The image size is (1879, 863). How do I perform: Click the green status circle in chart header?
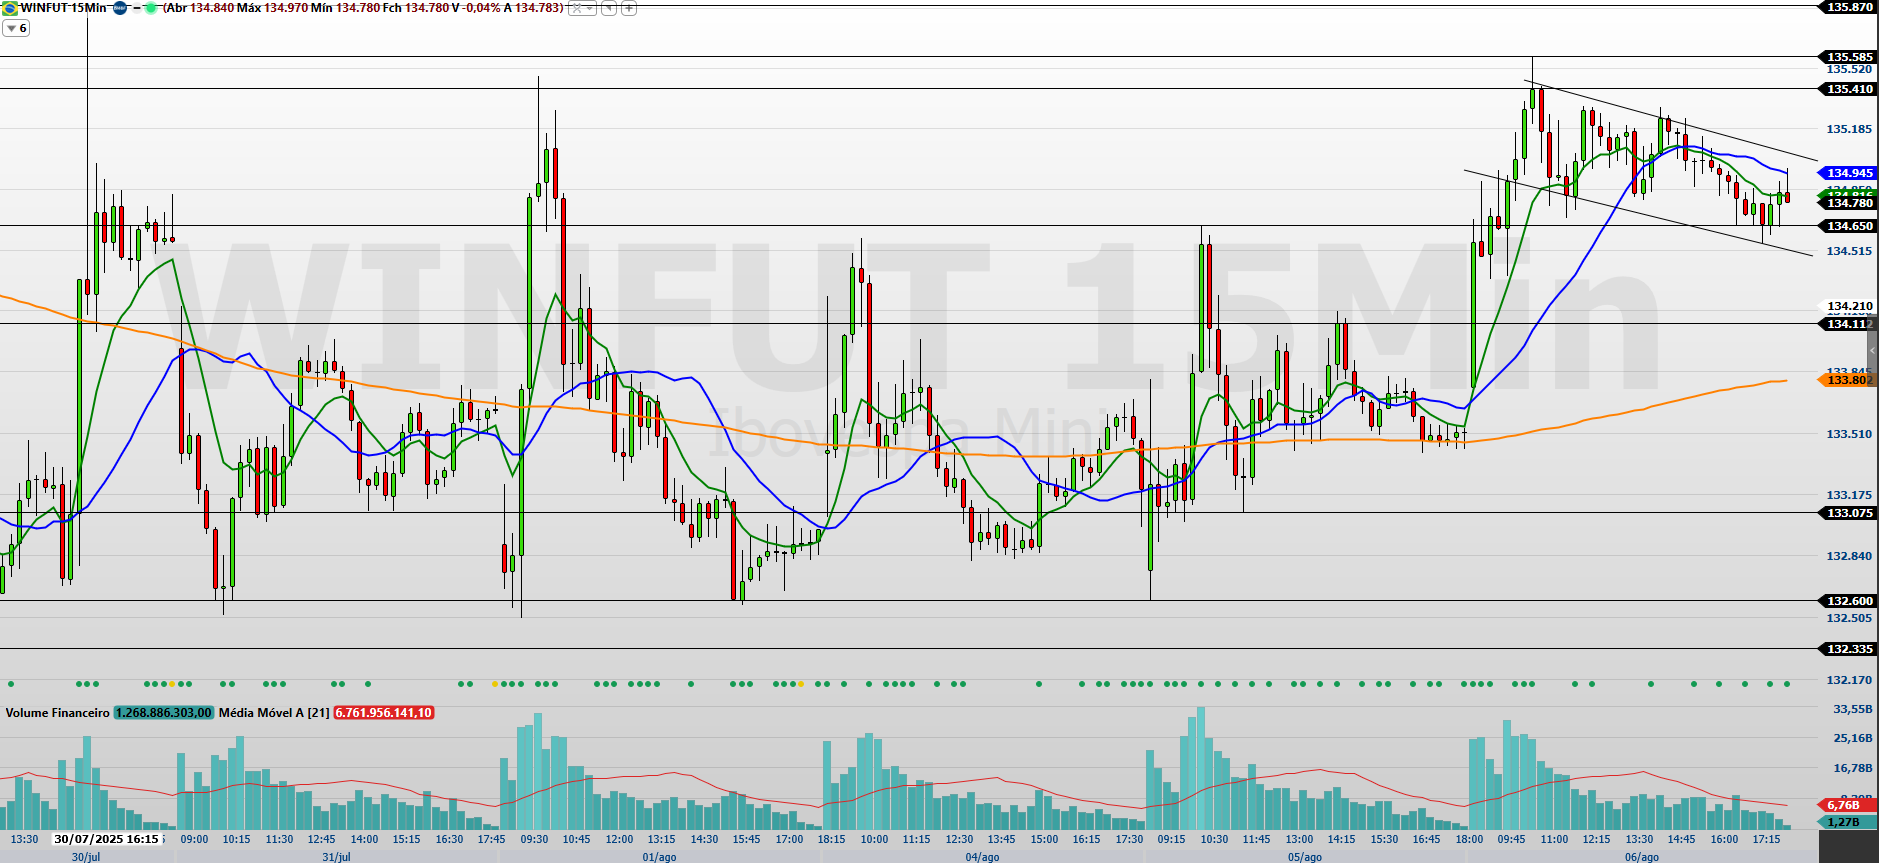(151, 8)
